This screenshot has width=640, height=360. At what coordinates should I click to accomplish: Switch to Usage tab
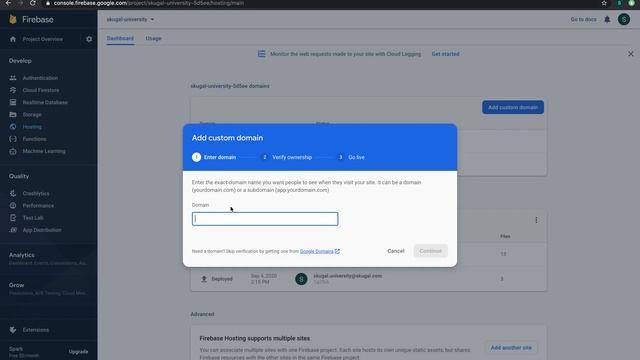(x=153, y=38)
